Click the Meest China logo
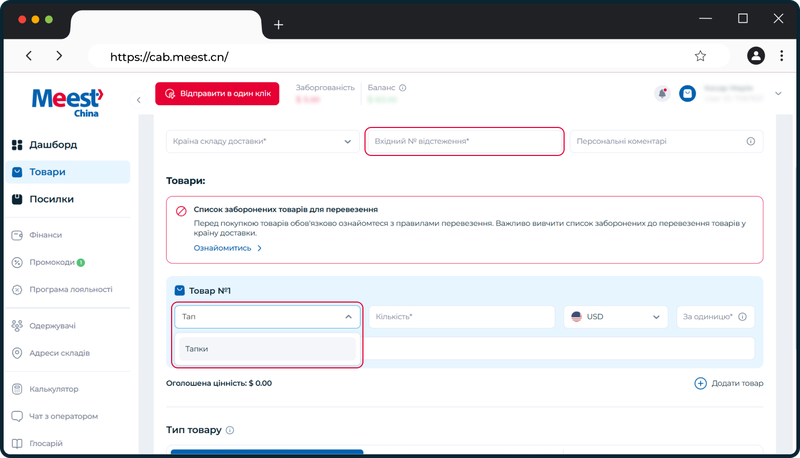This screenshot has width=800, height=458. (67, 103)
